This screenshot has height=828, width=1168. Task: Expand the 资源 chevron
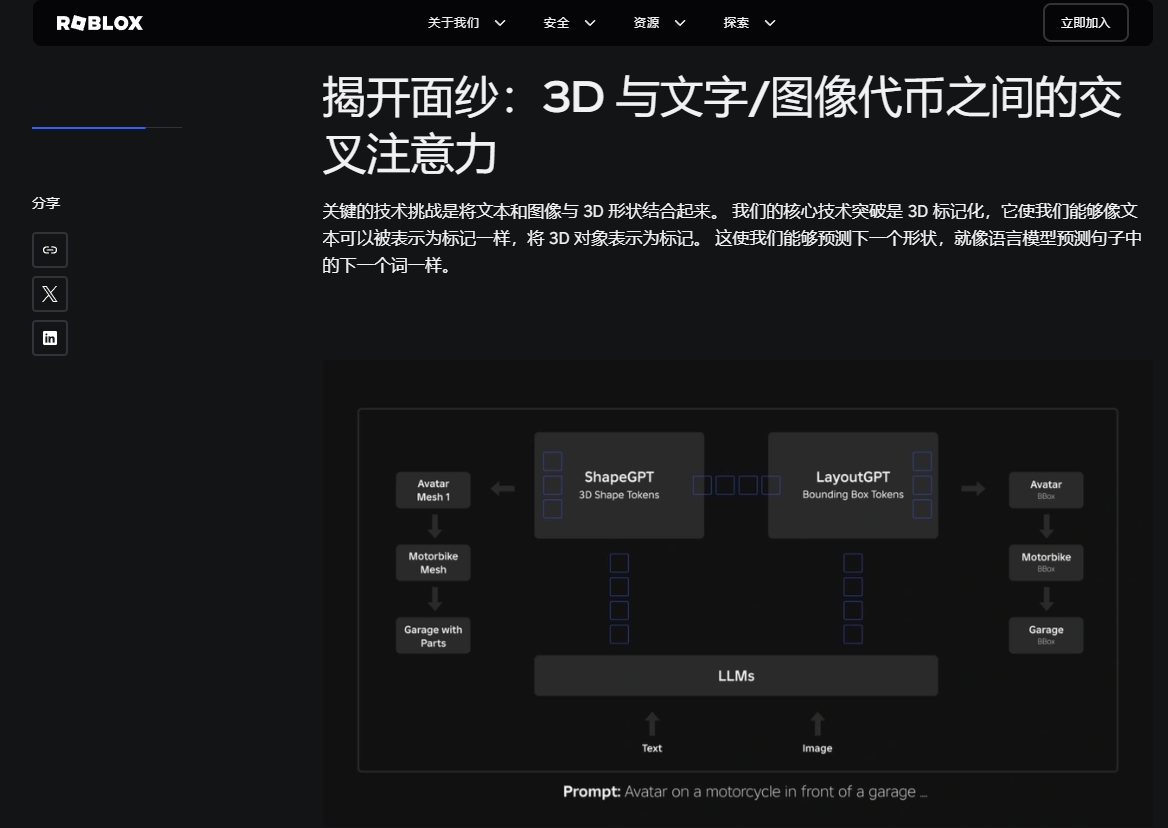[x=680, y=23]
